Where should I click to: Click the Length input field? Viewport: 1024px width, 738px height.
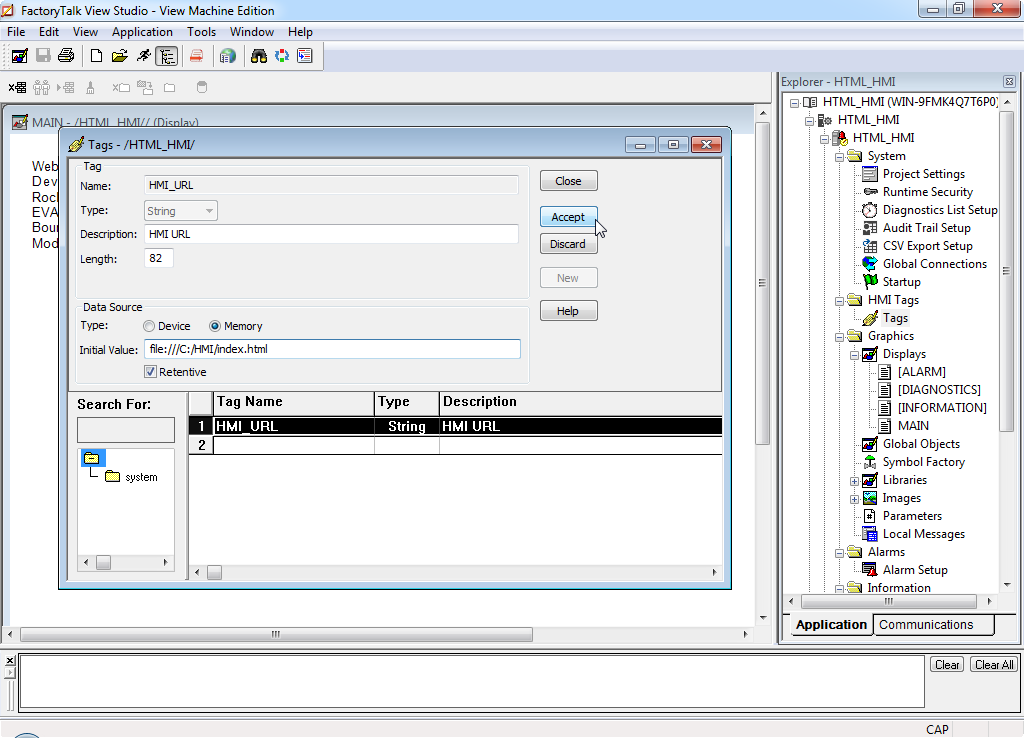point(159,258)
